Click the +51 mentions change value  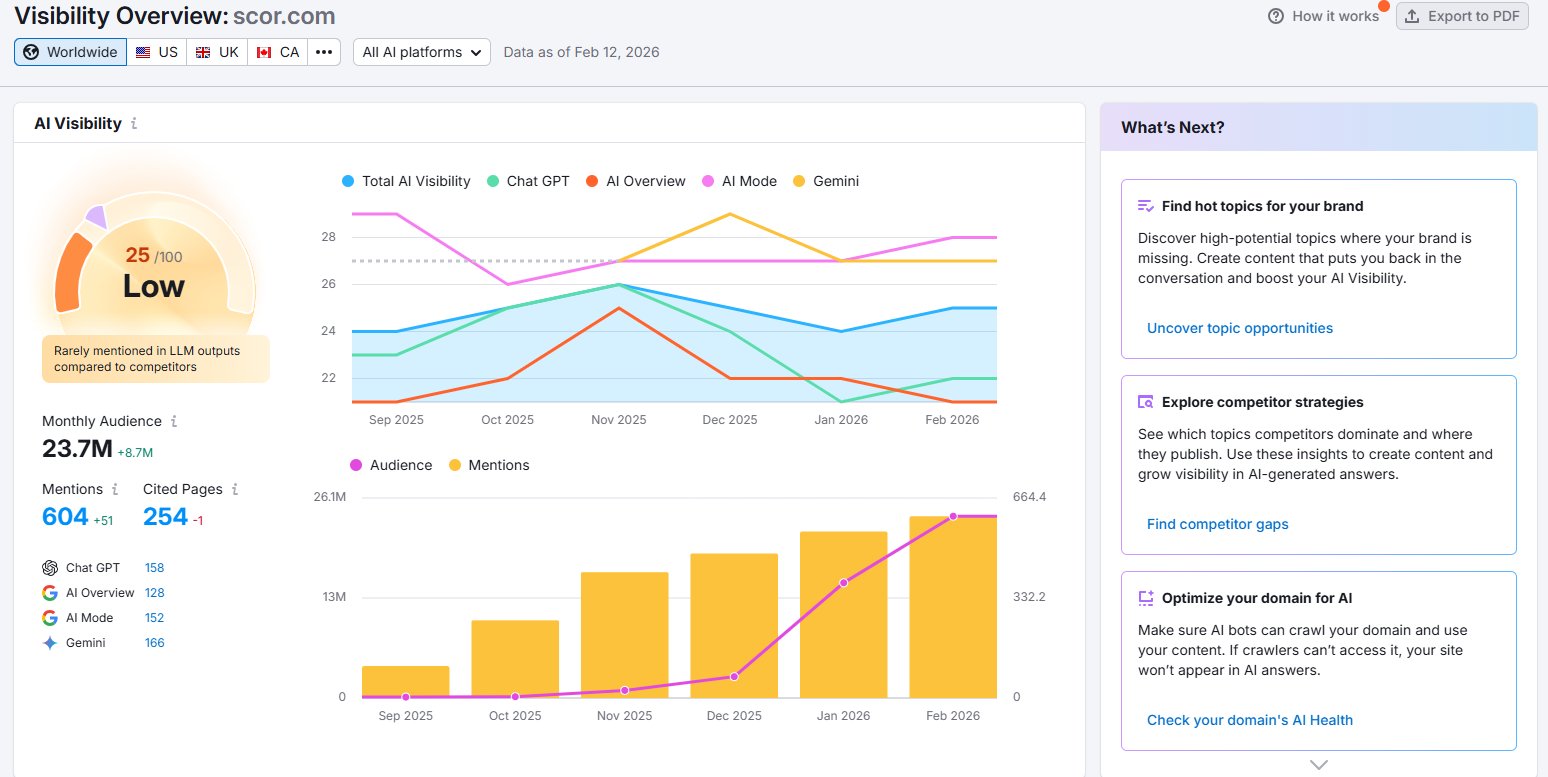103,521
